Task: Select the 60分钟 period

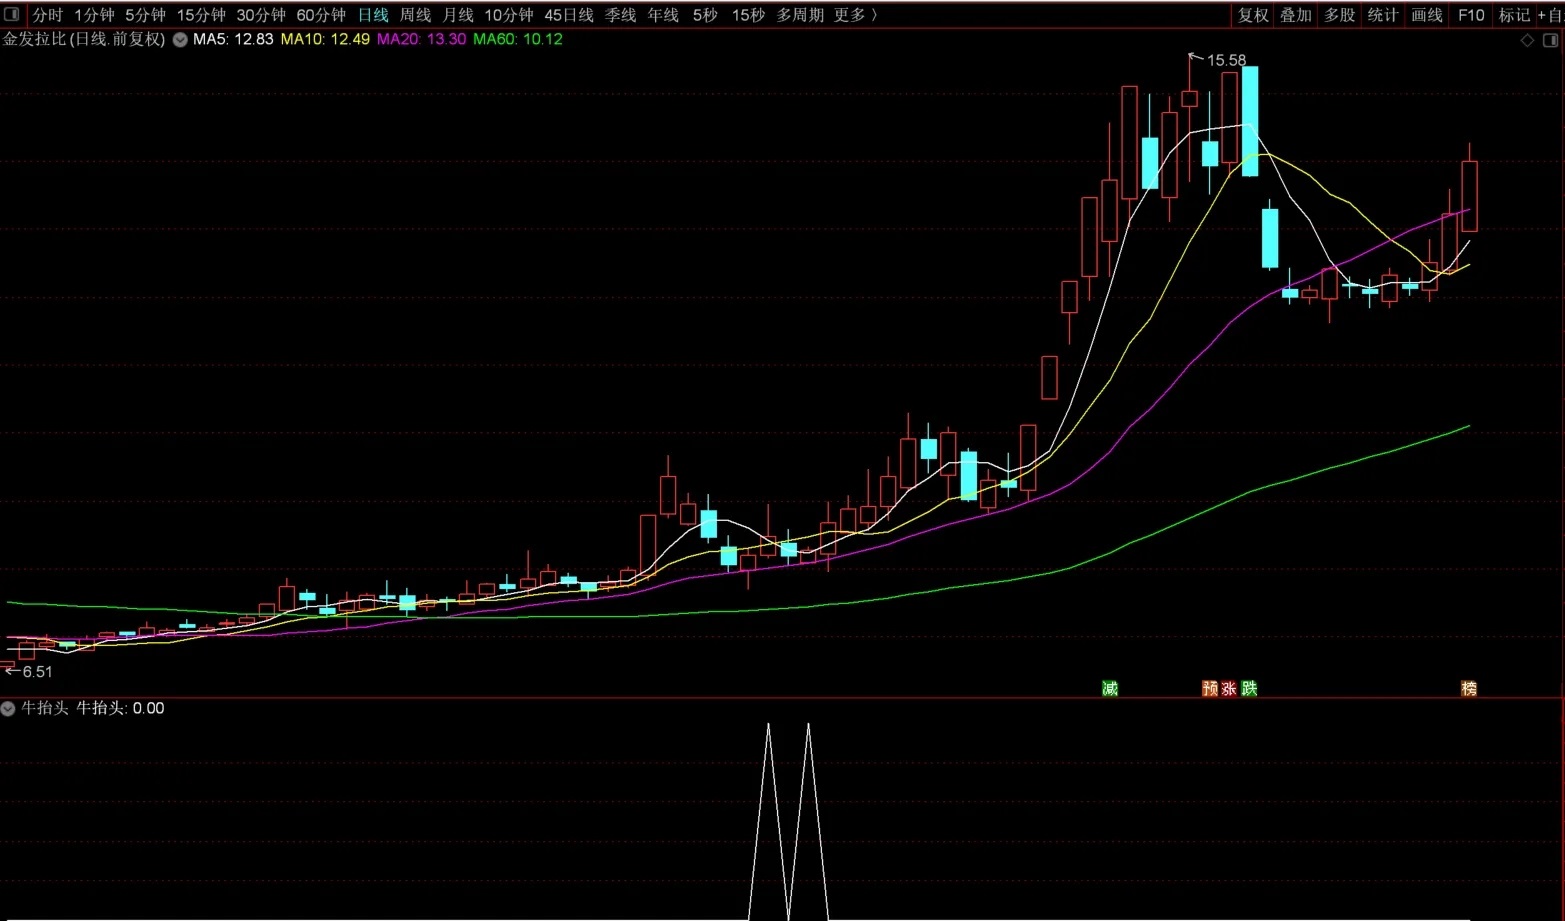Action: pyautogui.click(x=321, y=15)
